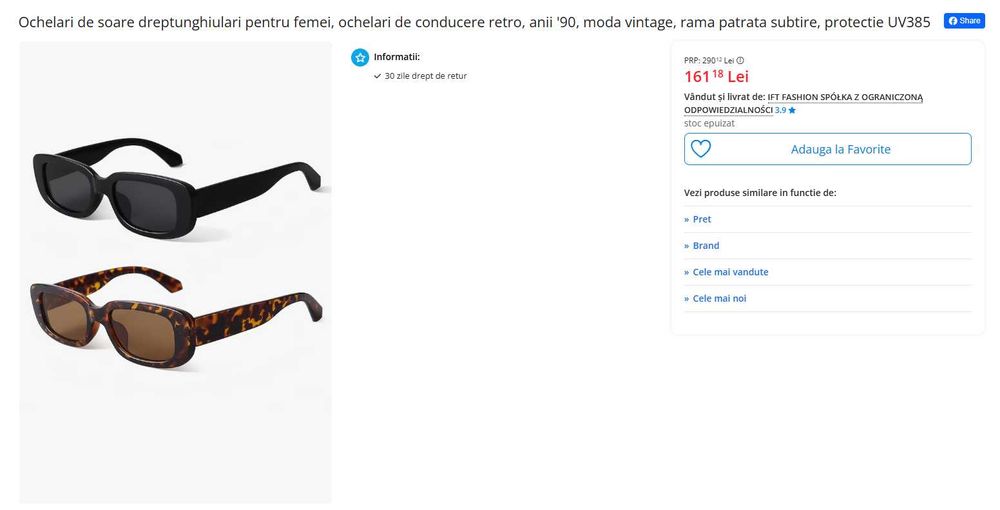This screenshot has width=1000, height=510.
Task: Open the IFT FASHION seller link
Action: tap(845, 97)
